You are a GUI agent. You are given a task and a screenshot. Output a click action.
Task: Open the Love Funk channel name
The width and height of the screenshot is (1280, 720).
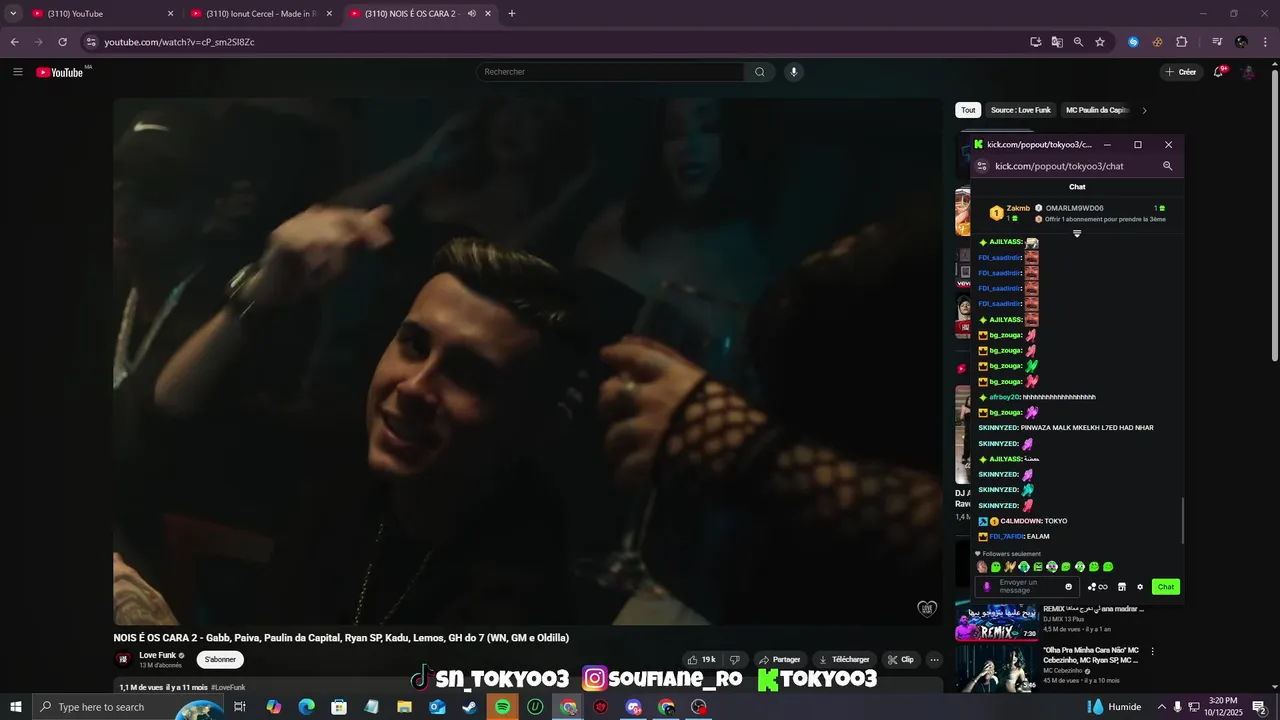pos(157,656)
